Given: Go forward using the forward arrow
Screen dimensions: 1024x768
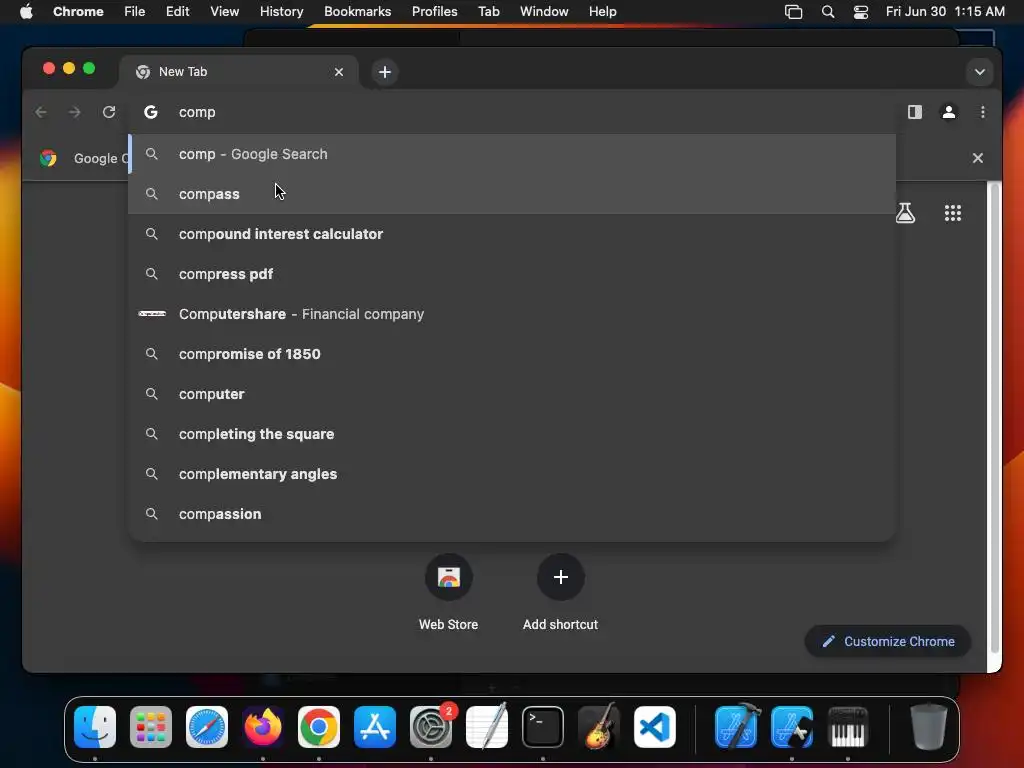Looking at the screenshot, I should point(74,112).
